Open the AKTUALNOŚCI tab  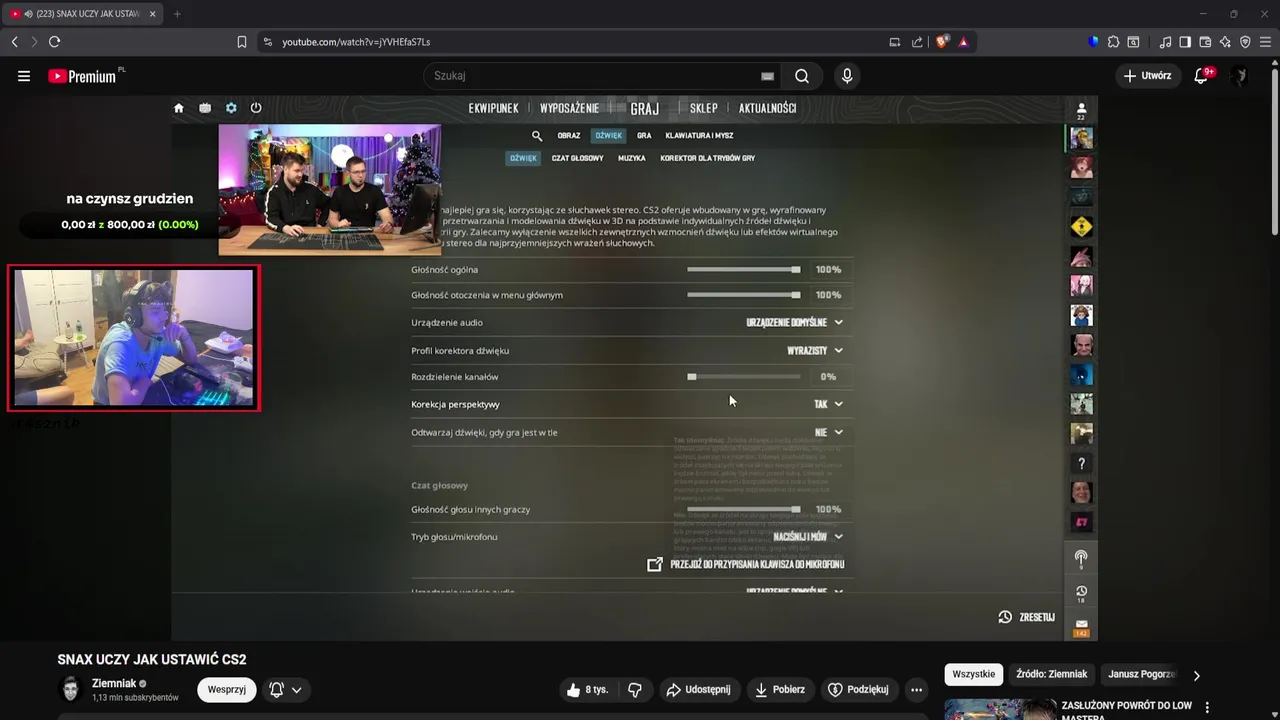click(x=767, y=108)
